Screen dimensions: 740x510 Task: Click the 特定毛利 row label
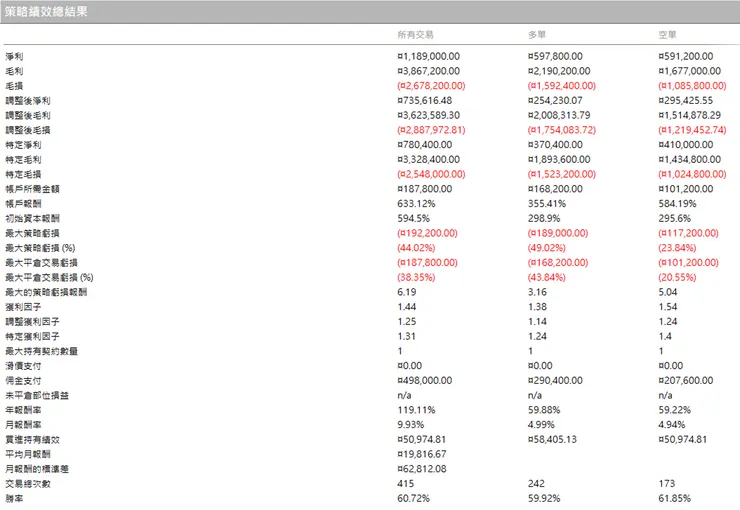point(23,159)
